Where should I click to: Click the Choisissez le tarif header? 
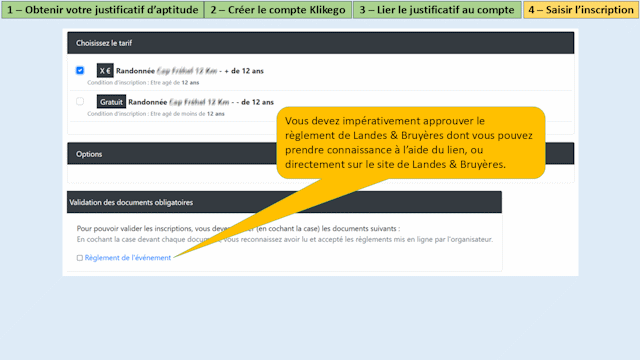(x=321, y=43)
